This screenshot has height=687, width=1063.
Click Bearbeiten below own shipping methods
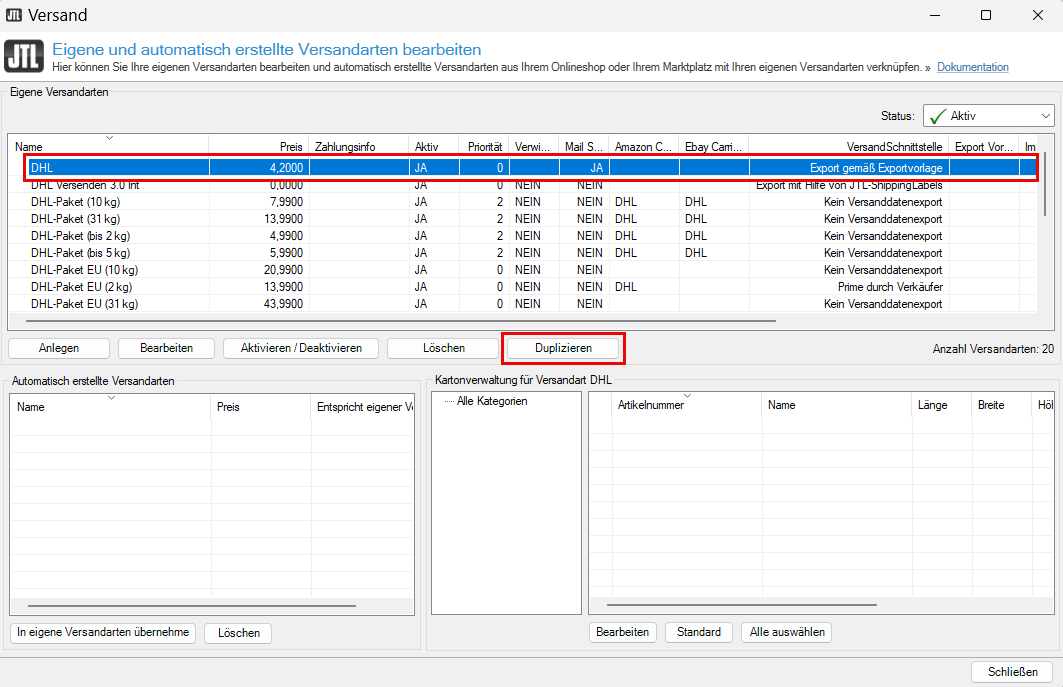coord(167,348)
